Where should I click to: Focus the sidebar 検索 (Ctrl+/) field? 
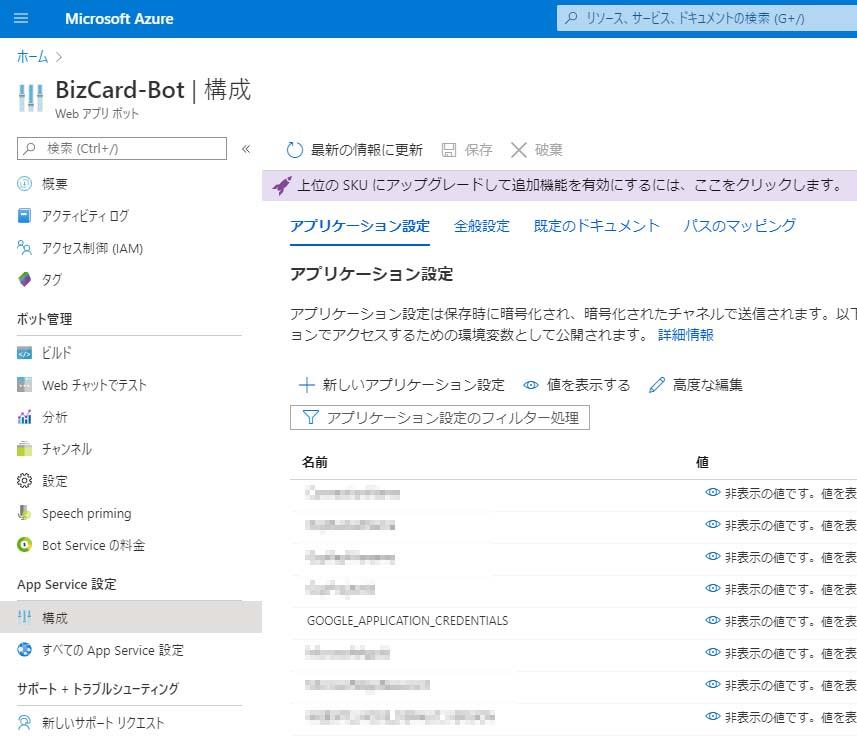tap(122, 148)
